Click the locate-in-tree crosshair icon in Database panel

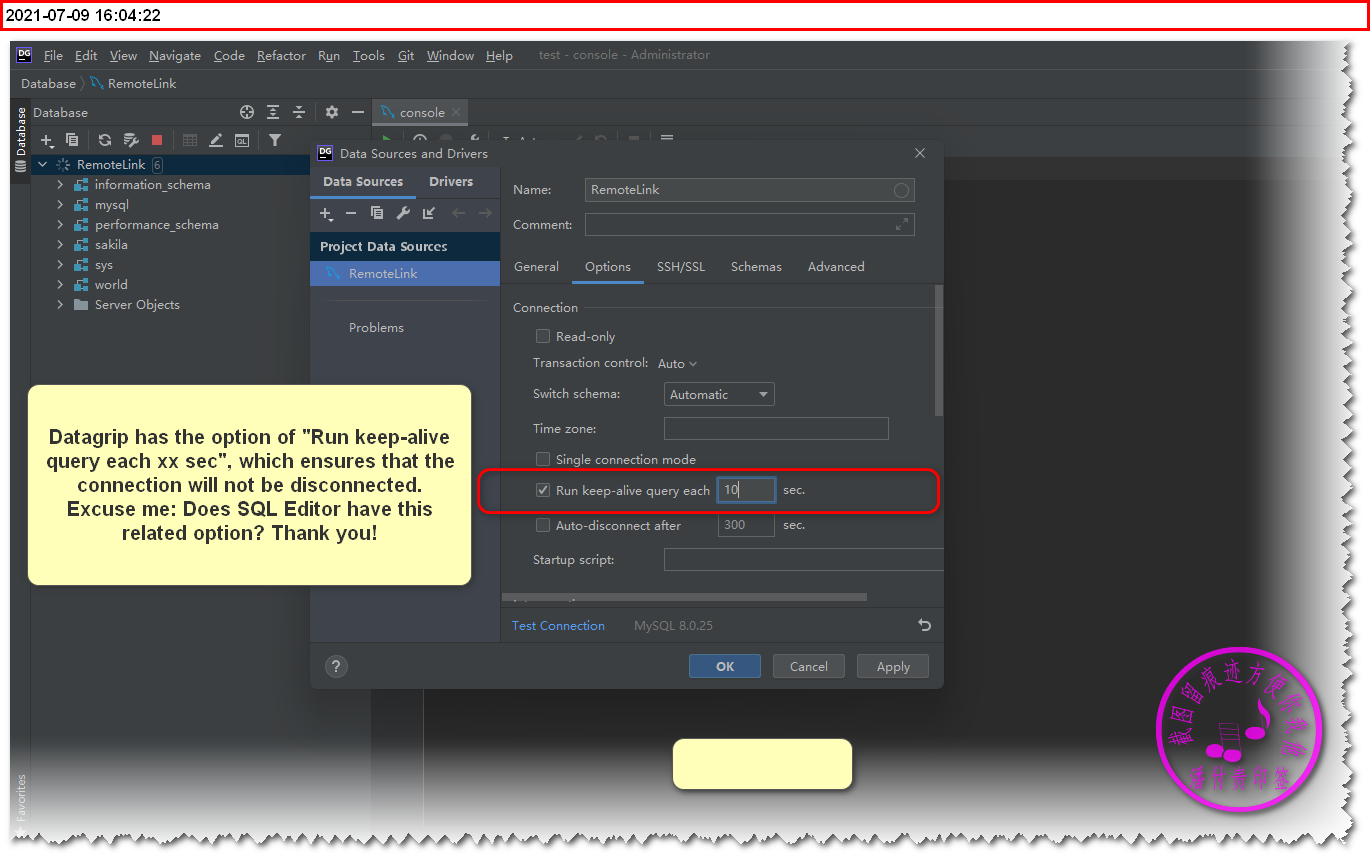[247, 113]
